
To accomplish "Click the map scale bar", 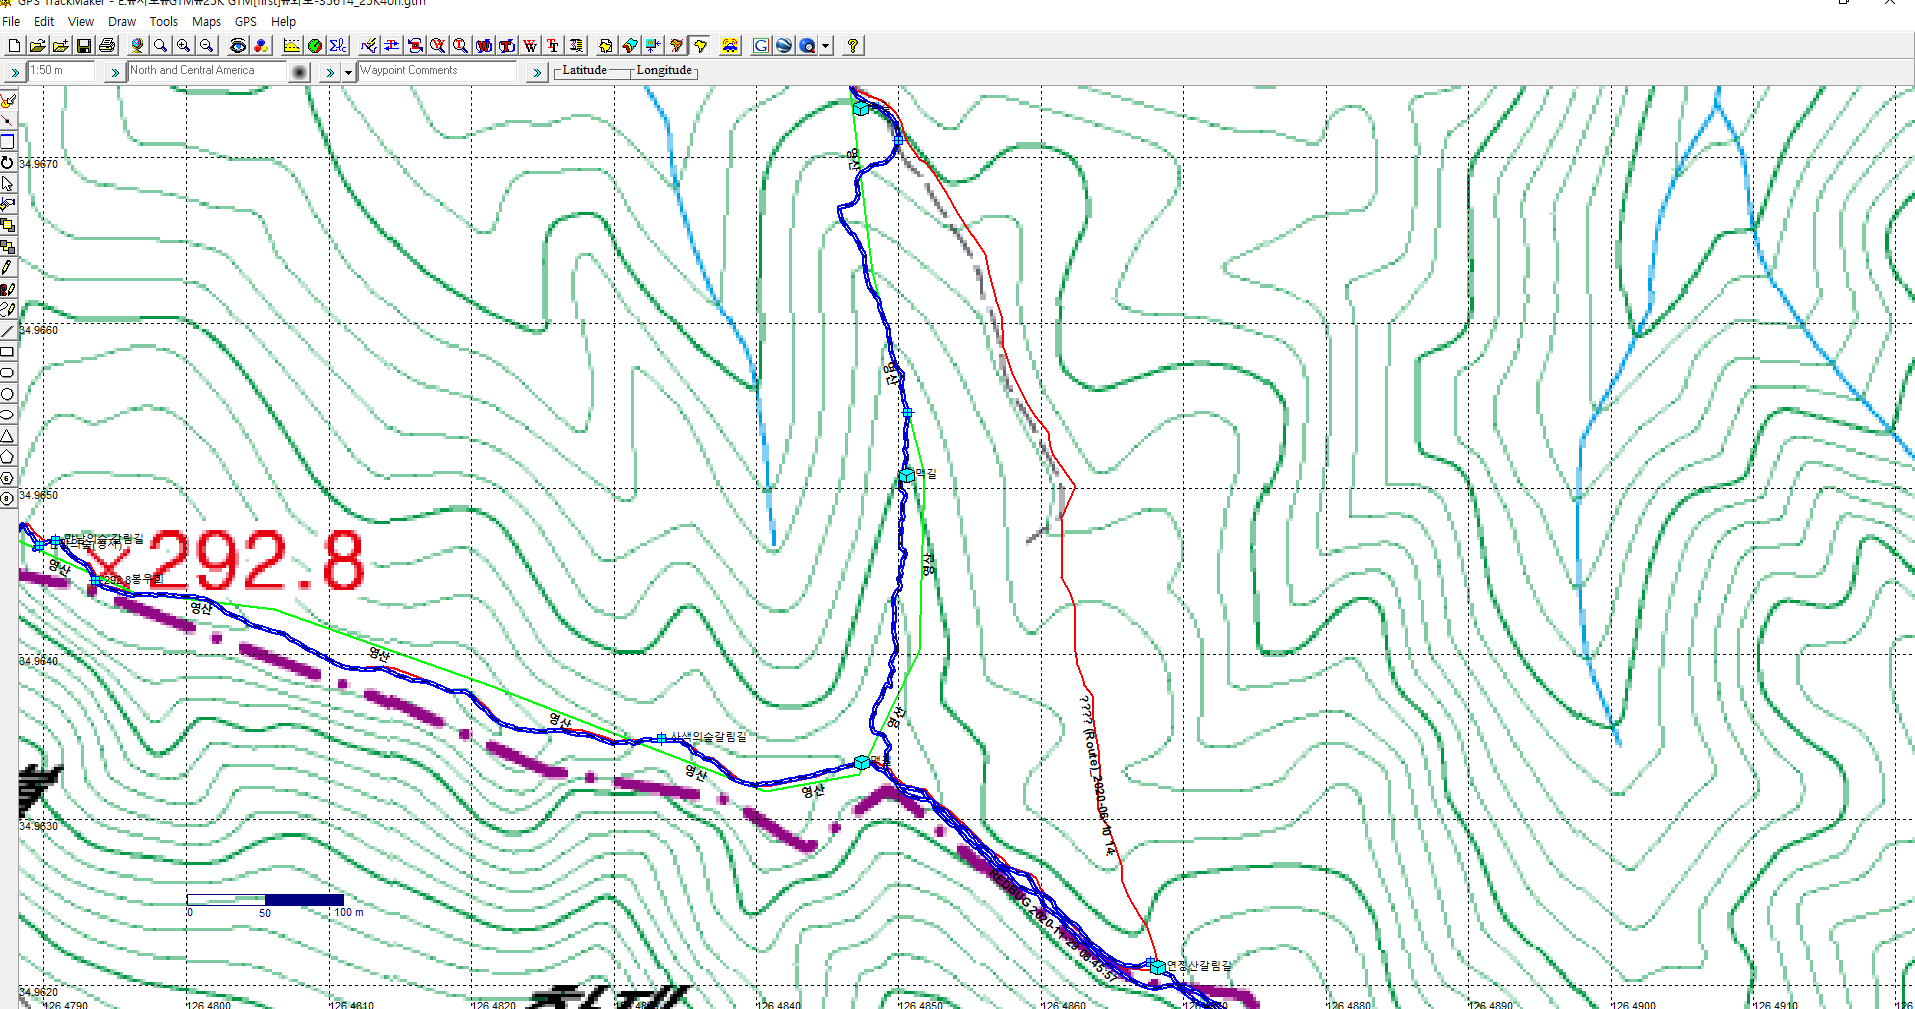I will click(x=265, y=900).
